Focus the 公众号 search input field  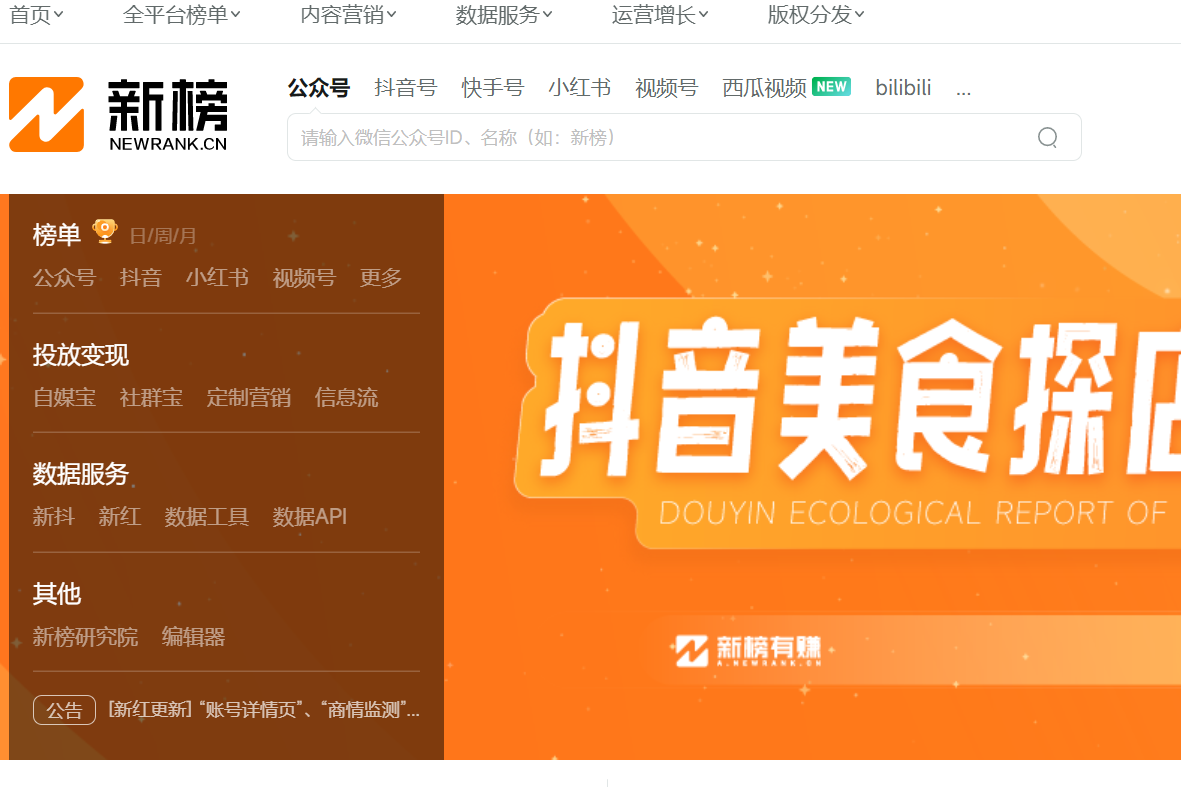click(660, 137)
